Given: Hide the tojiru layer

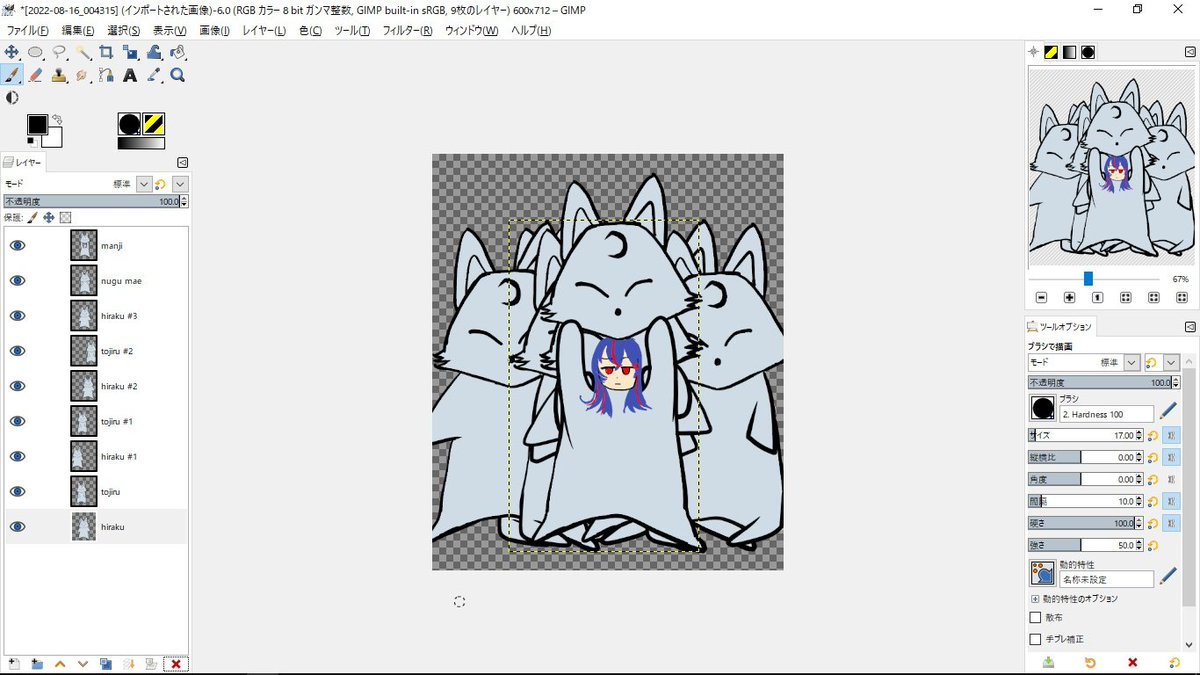Looking at the screenshot, I should [17, 491].
